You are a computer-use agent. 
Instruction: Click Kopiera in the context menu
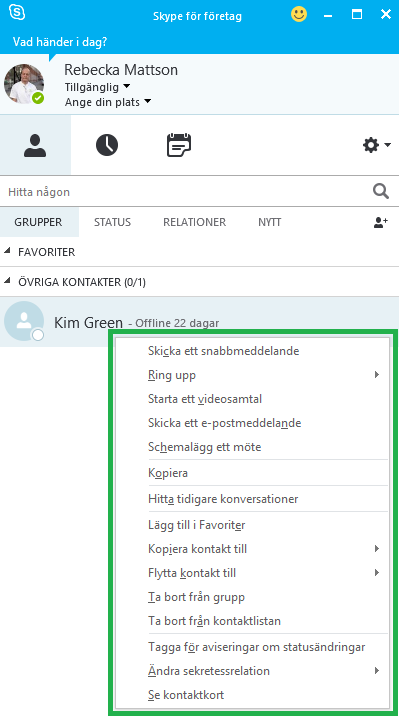(252, 473)
